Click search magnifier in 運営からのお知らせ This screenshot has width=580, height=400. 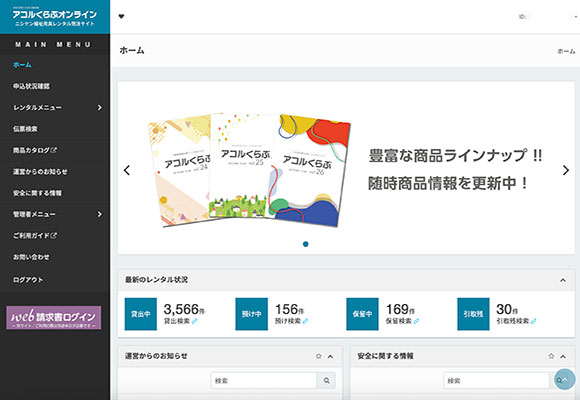(x=327, y=380)
